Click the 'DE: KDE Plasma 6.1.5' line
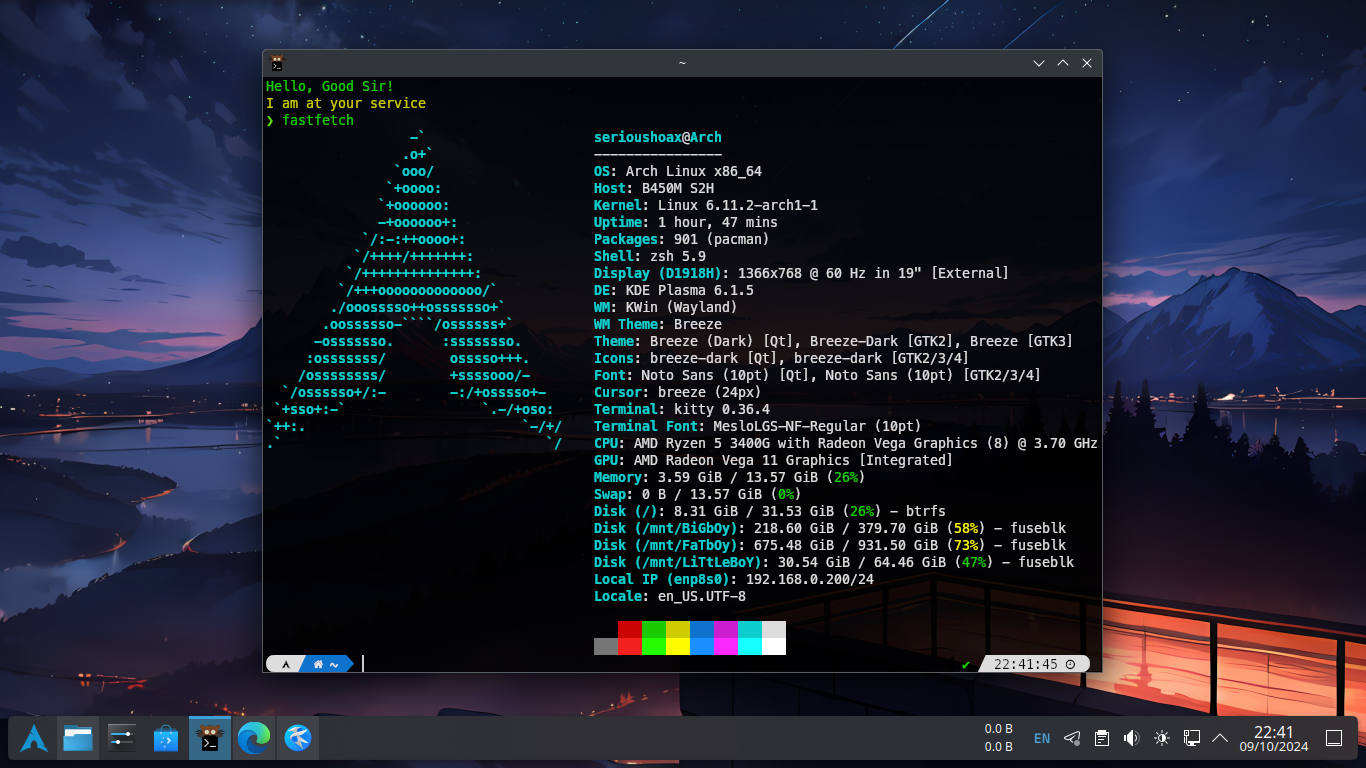Viewport: 1366px width, 768px height. click(674, 290)
